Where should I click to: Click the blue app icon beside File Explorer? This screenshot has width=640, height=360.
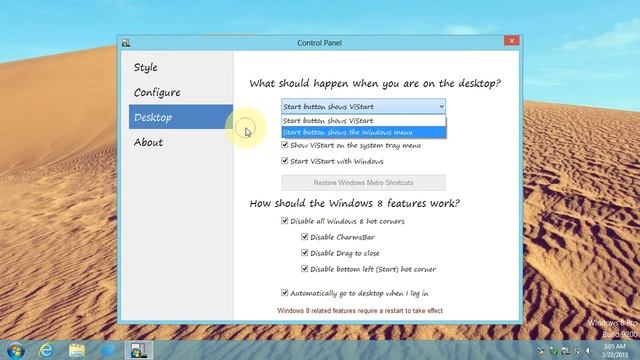(x=108, y=351)
